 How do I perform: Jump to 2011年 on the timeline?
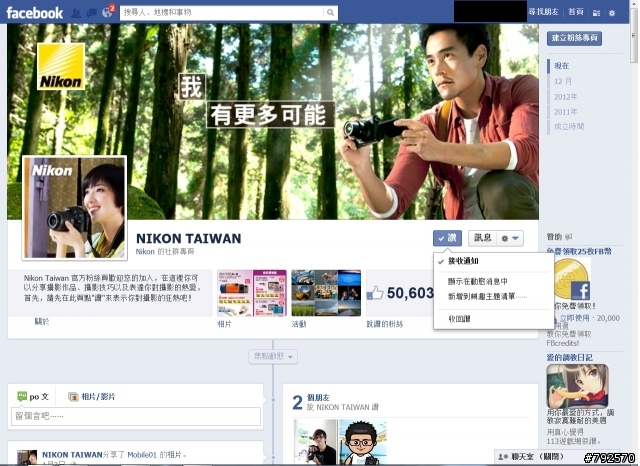pyautogui.click(x=565, y=111)
